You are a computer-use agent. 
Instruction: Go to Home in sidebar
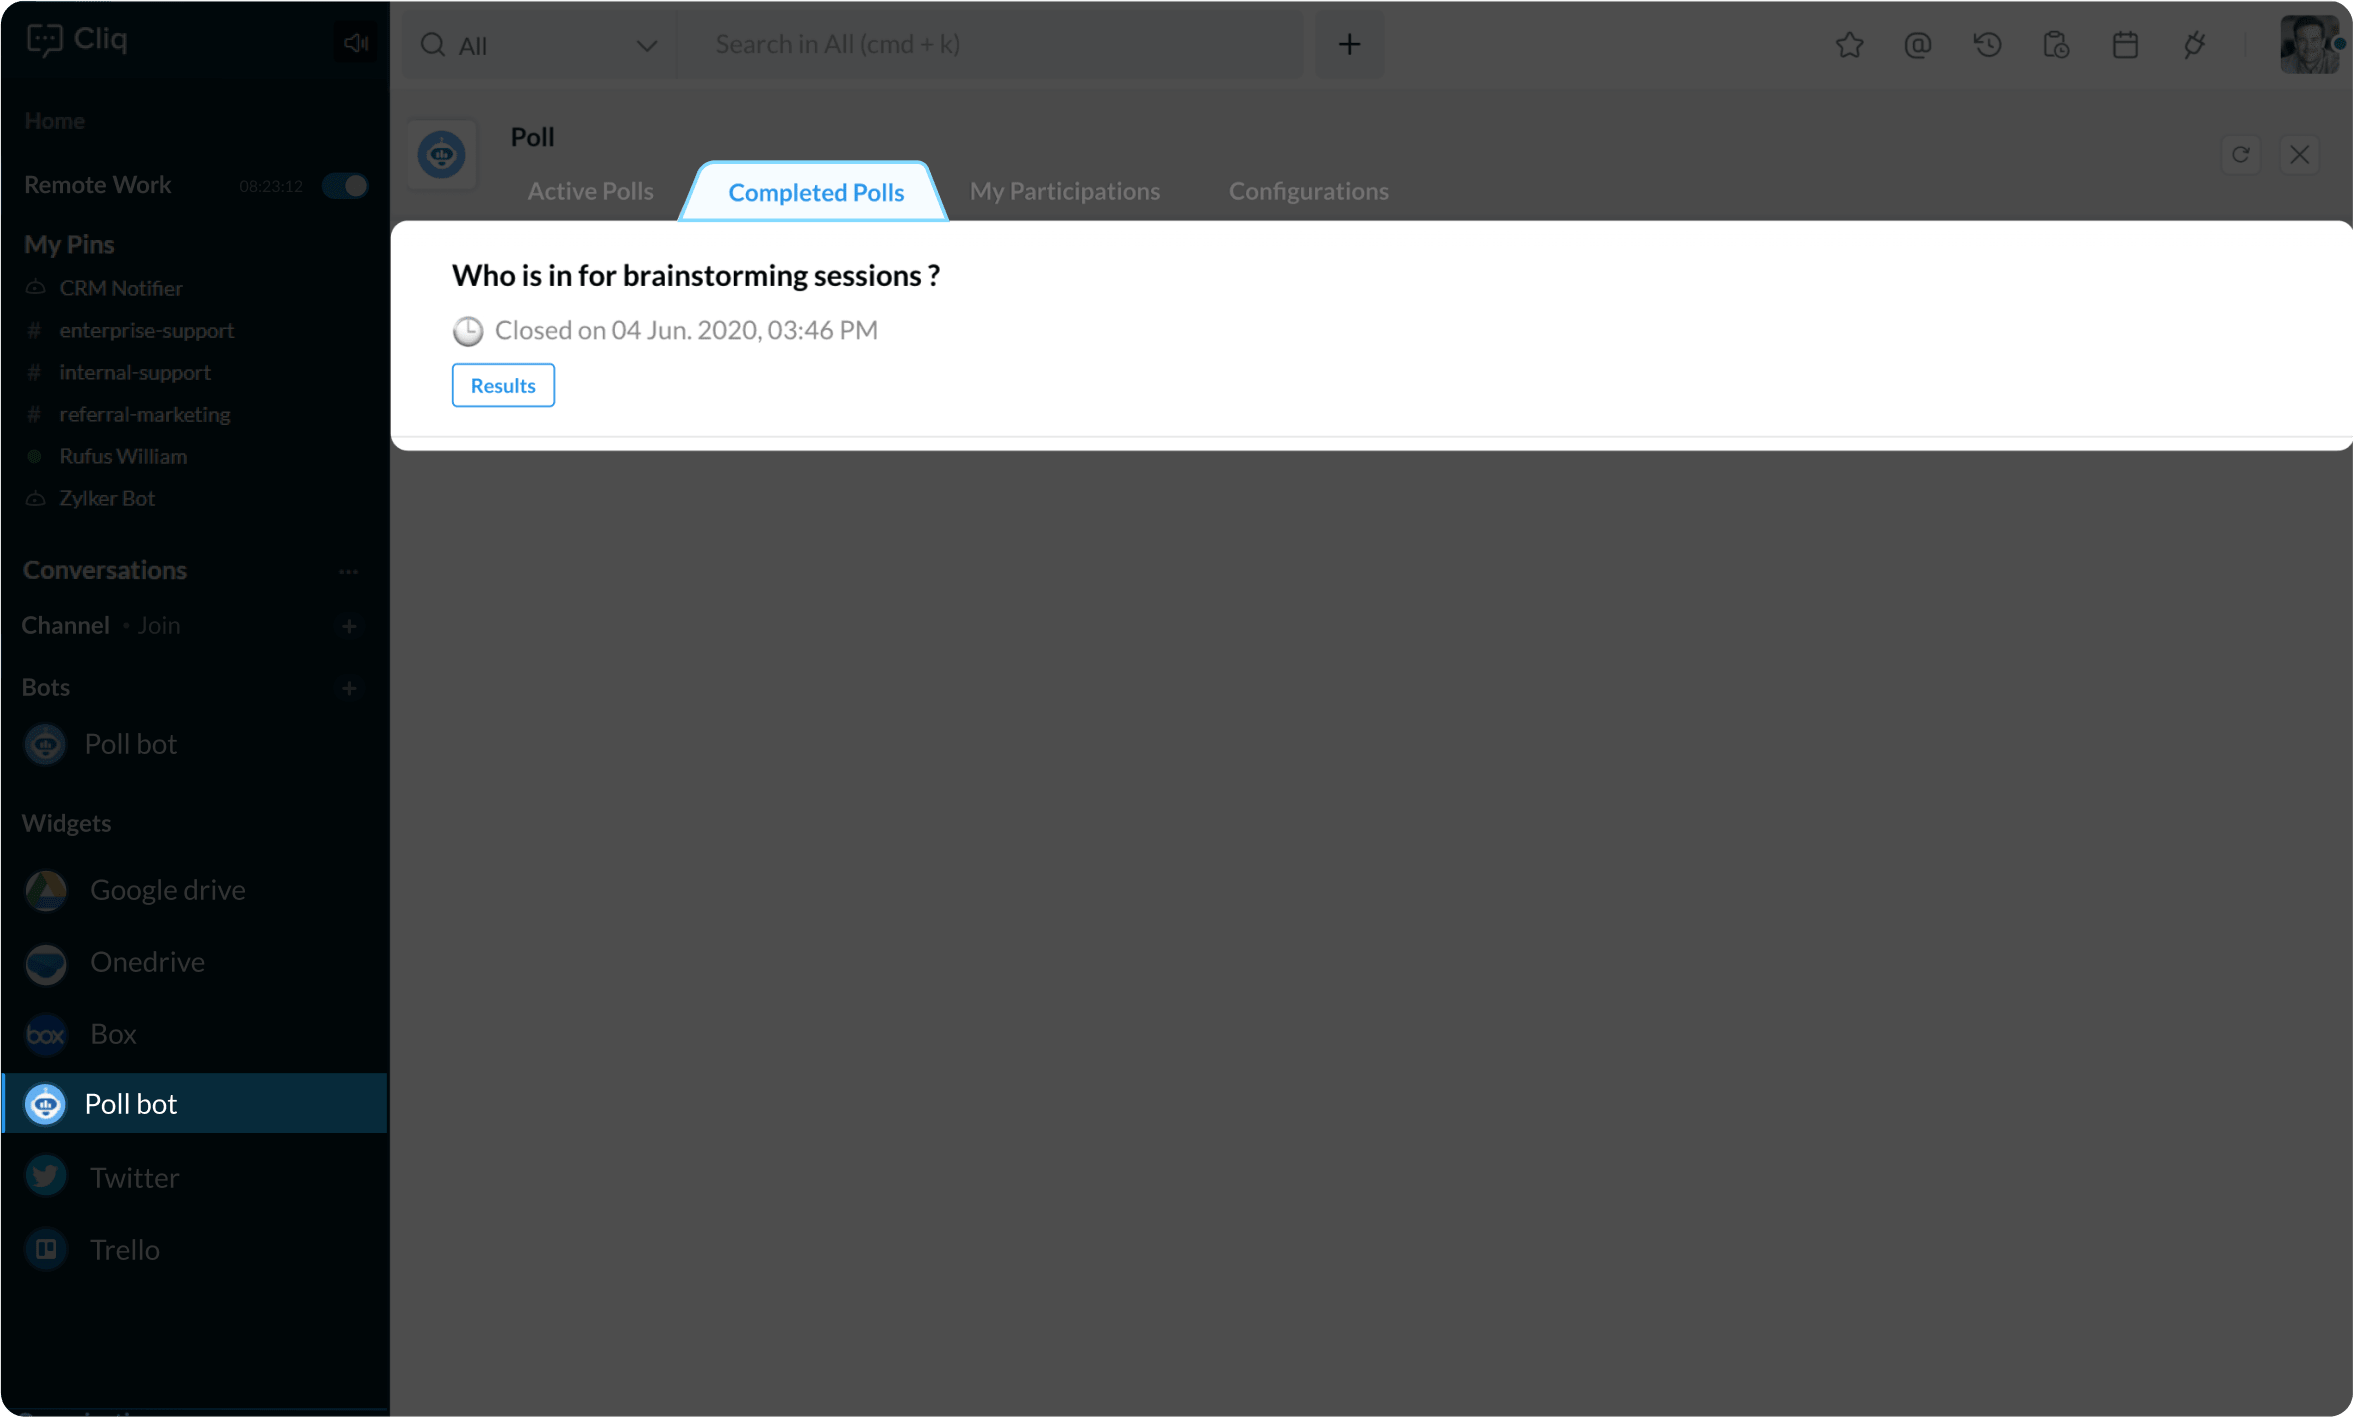click(54, 121)
